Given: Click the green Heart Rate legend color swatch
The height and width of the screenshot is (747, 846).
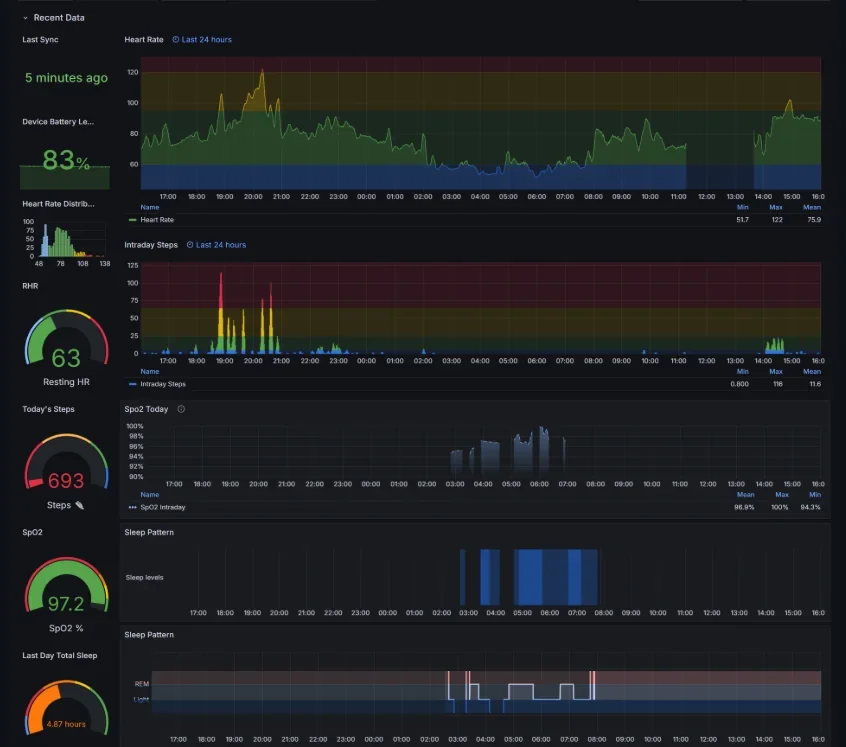Looking at the screenshot, I should [x=132, y=219].
